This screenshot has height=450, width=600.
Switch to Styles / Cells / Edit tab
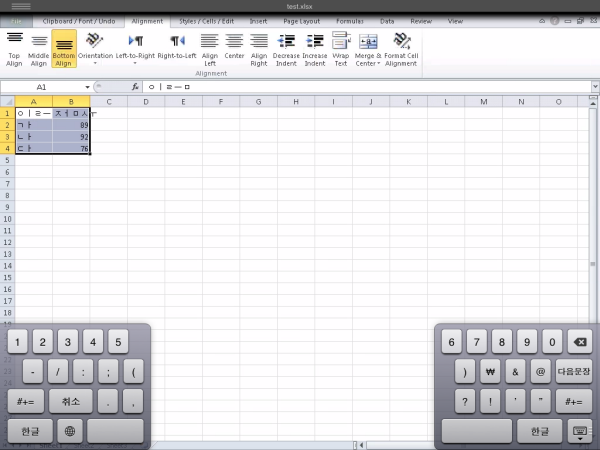click(207, 21)
